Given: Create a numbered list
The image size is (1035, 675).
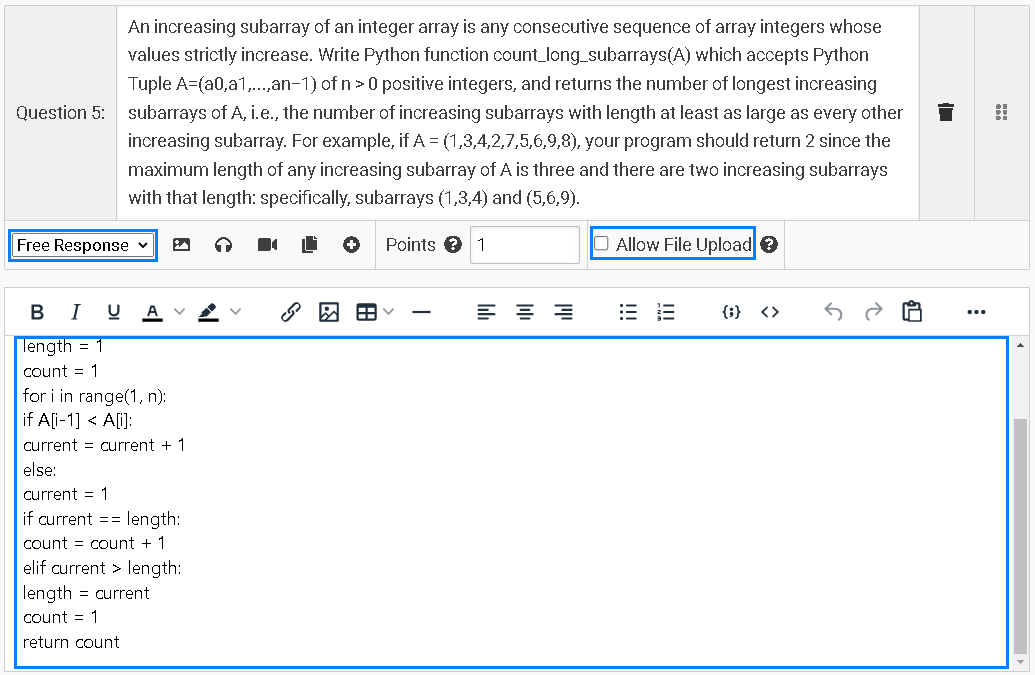Looking at the screenshot, I should pos(666,312).
